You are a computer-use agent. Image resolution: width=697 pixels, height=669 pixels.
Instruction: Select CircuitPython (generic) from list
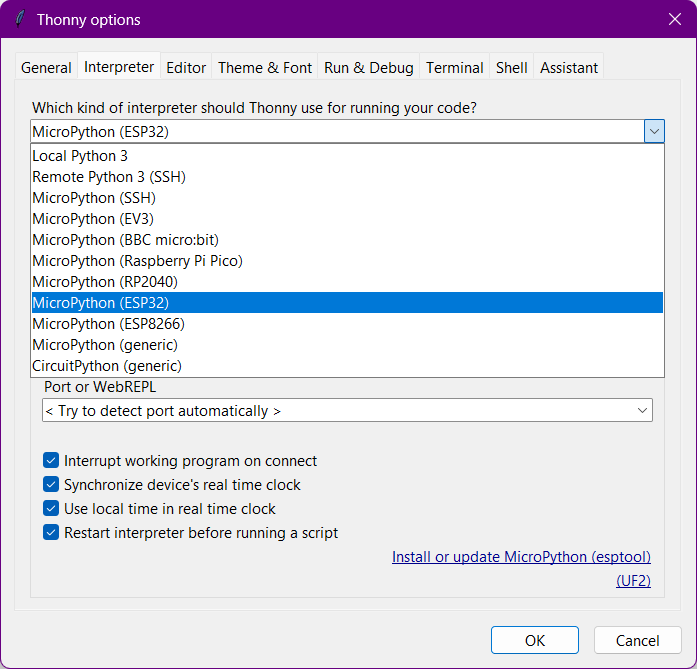347,366
